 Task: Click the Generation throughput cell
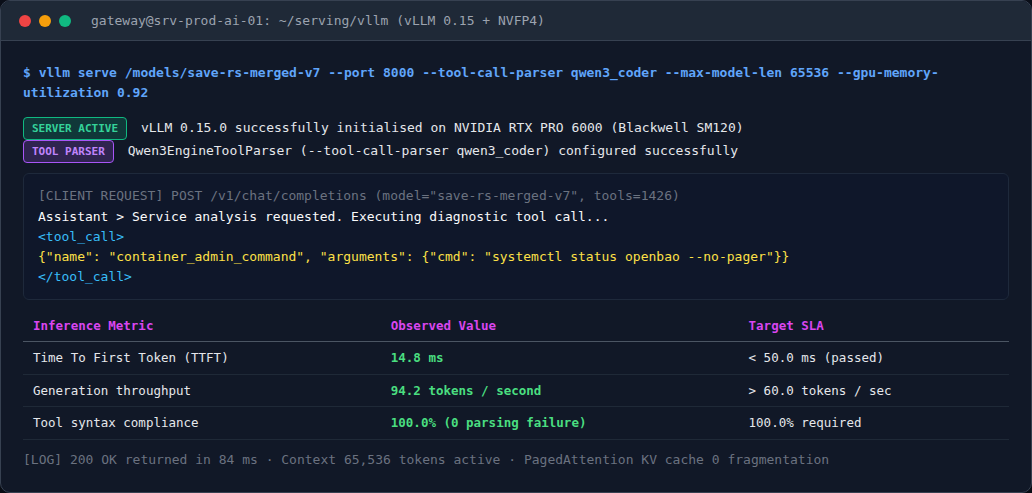click(112, 390)
